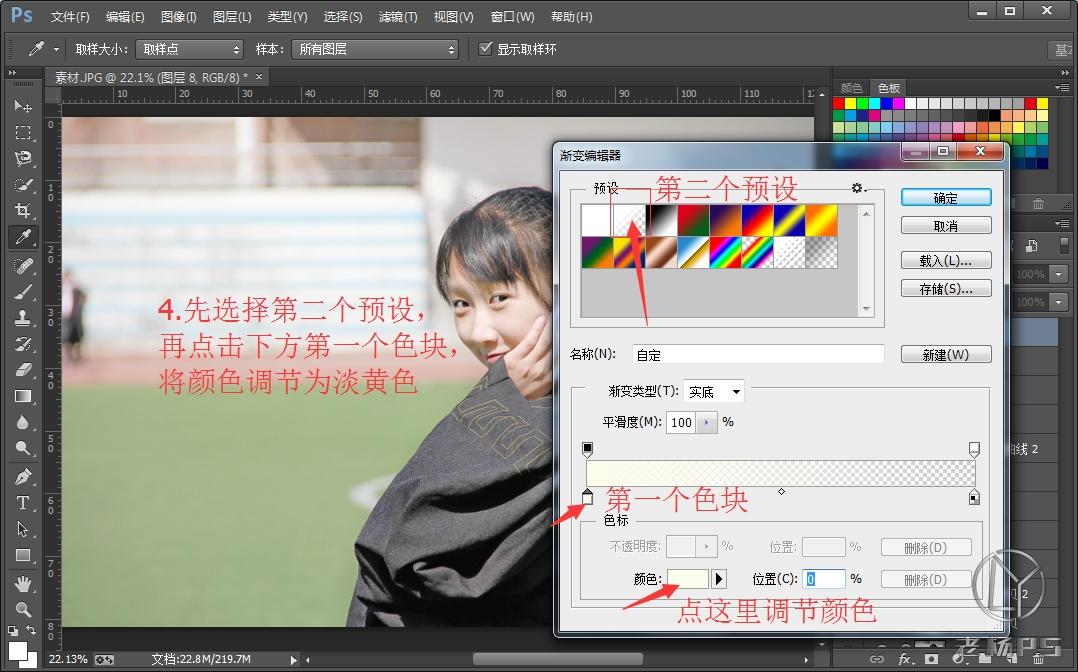The height and width of the screenshot is (672, 1078).
Task: Click the 新建(W) button
Action: click(x=946, y=354)
